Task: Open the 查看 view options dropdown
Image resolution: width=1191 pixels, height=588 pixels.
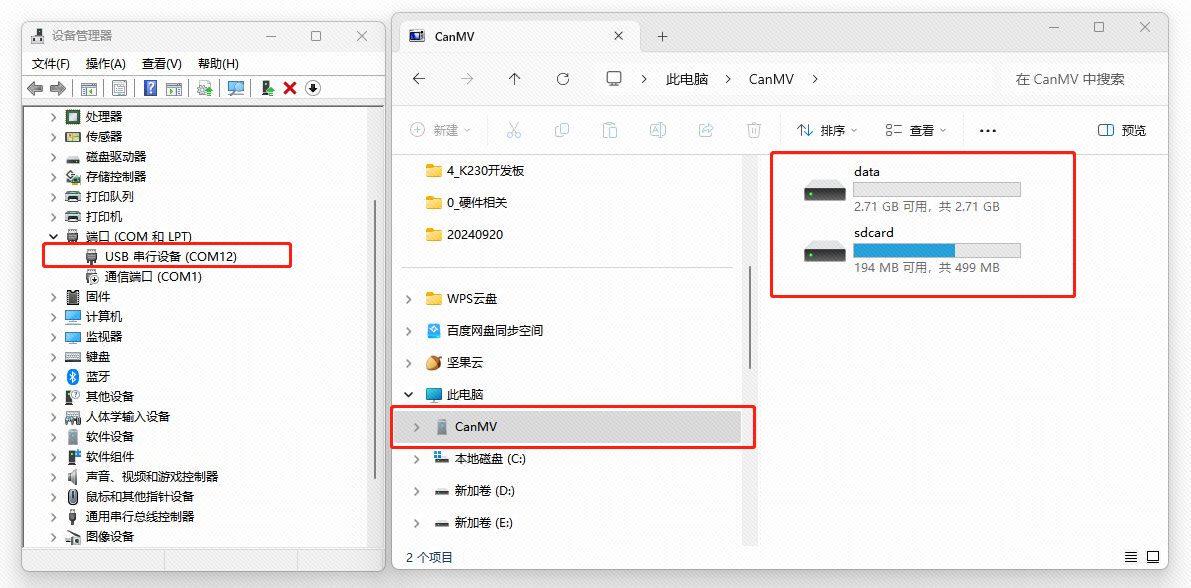Action: 913,130
